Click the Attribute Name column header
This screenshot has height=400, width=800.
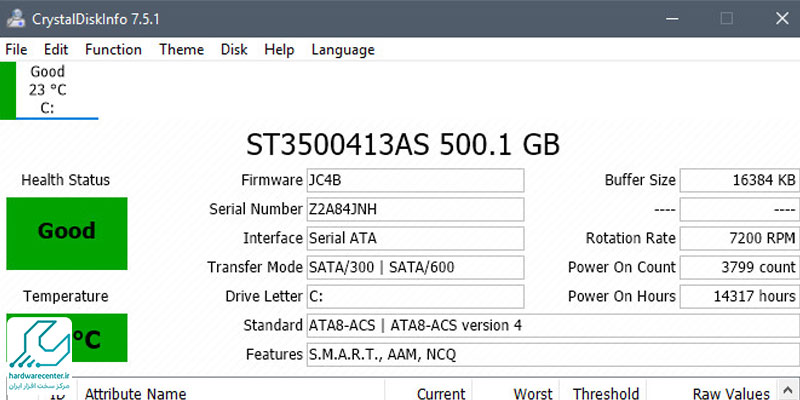coord(135,393)
